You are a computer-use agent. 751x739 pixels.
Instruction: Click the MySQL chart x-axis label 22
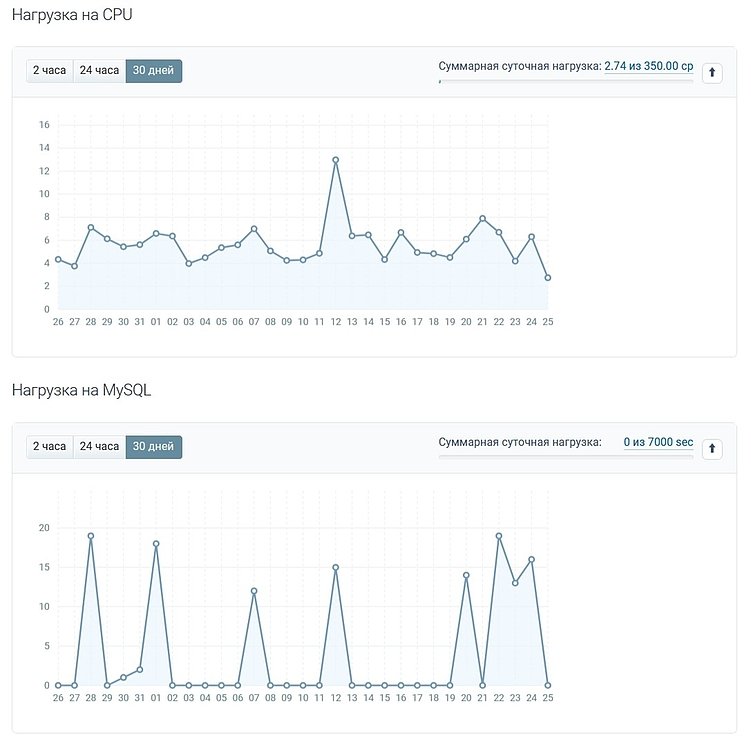[499, 698]
